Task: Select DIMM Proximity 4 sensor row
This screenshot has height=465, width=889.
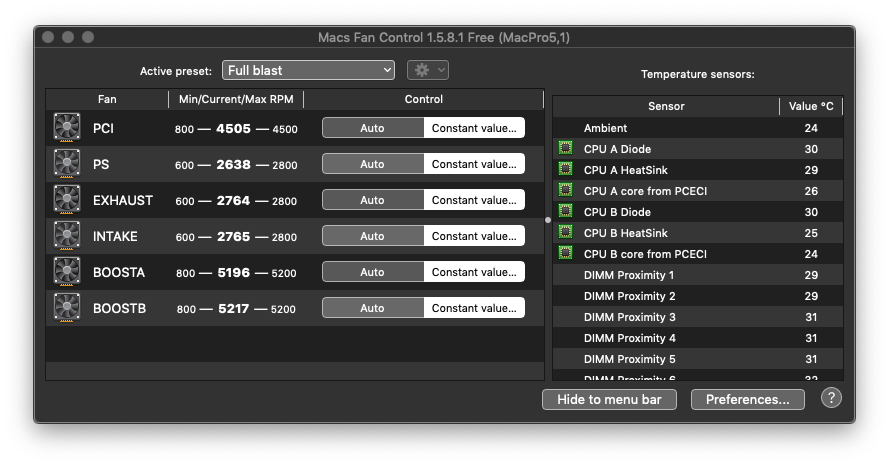Action: point(698,338)
